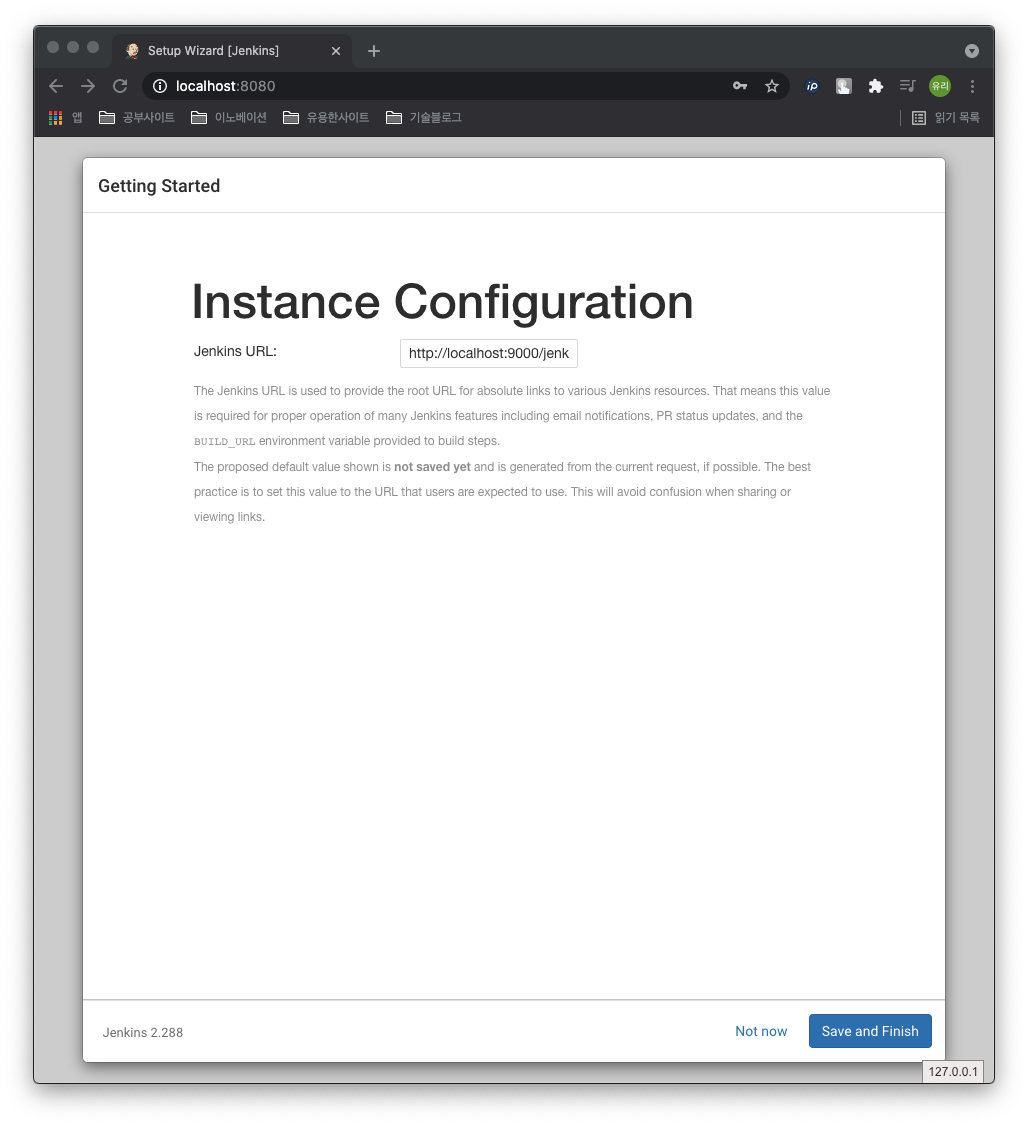This screenshot has width=1028, height=1125.
Task: Click the BUILD_URL monospace text
Action: (225, 441)
